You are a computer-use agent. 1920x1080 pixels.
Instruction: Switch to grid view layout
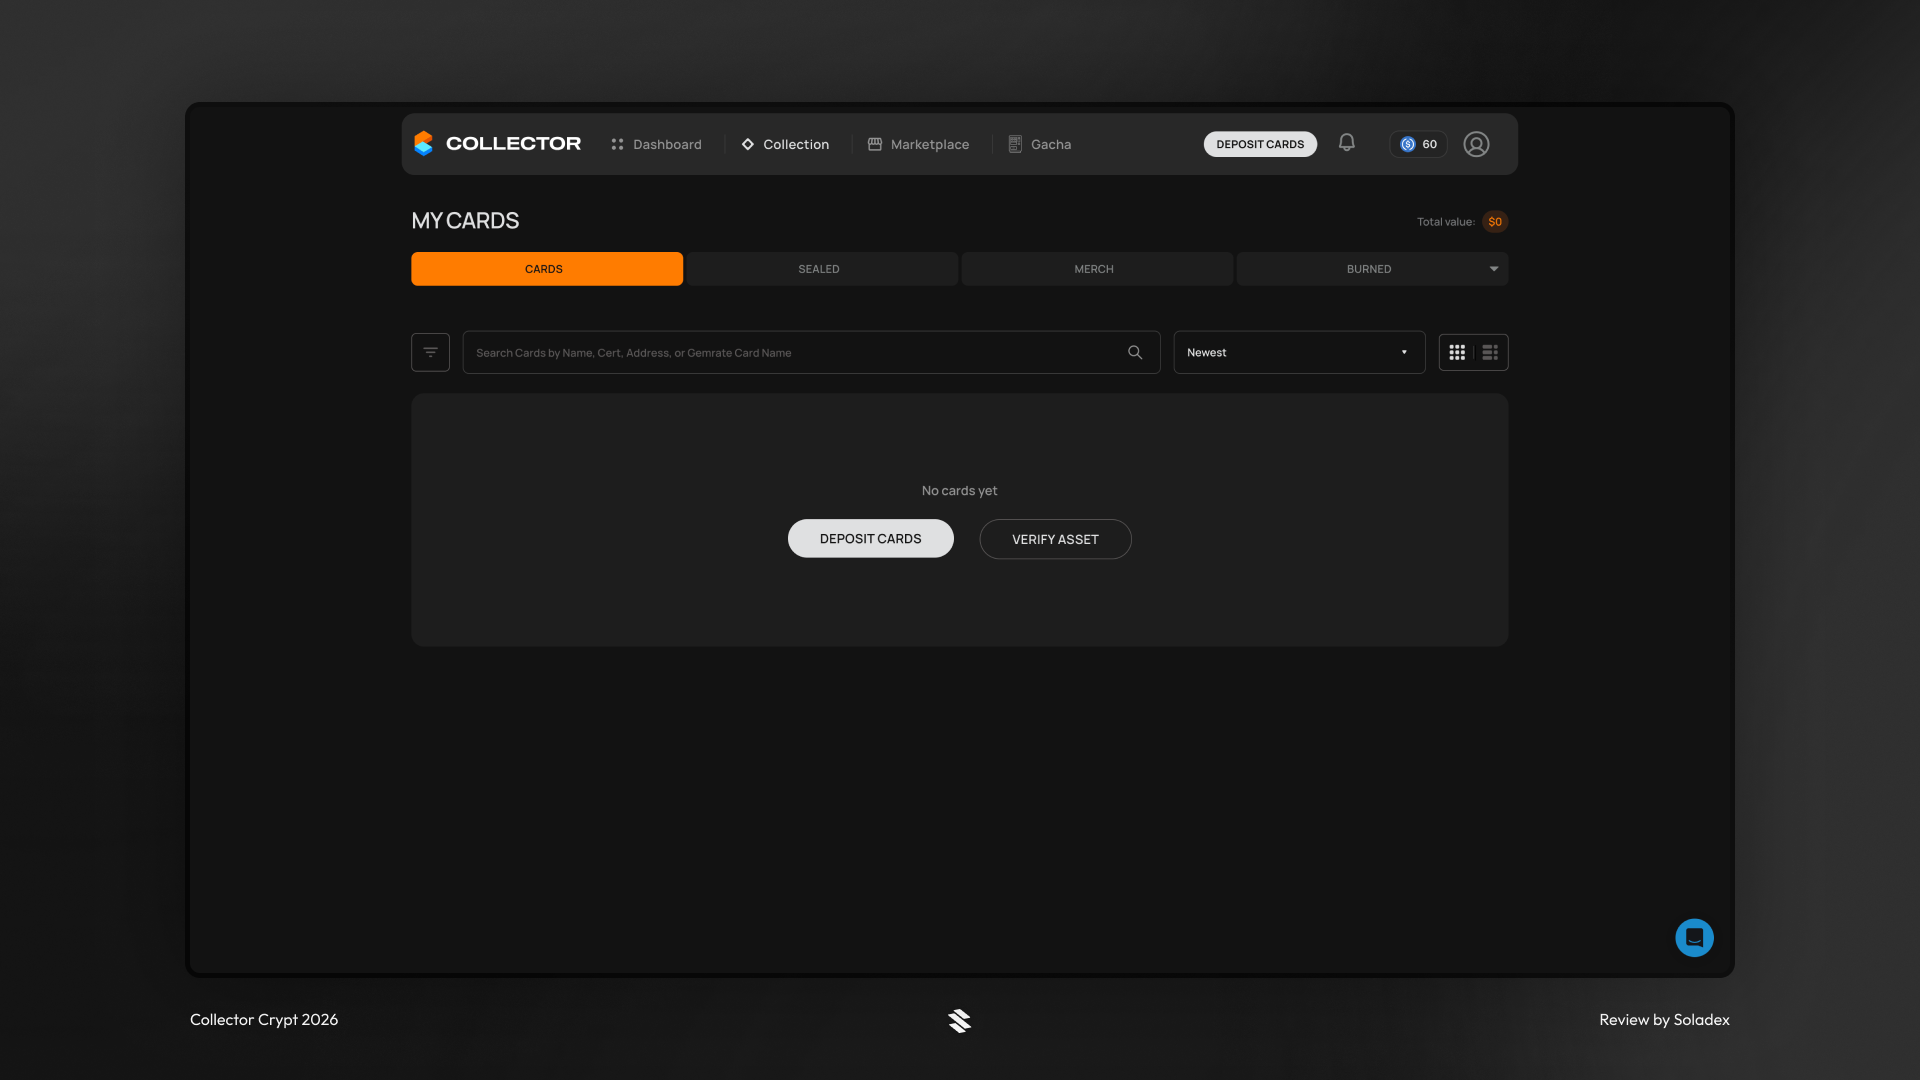(x=1456, y=352)
